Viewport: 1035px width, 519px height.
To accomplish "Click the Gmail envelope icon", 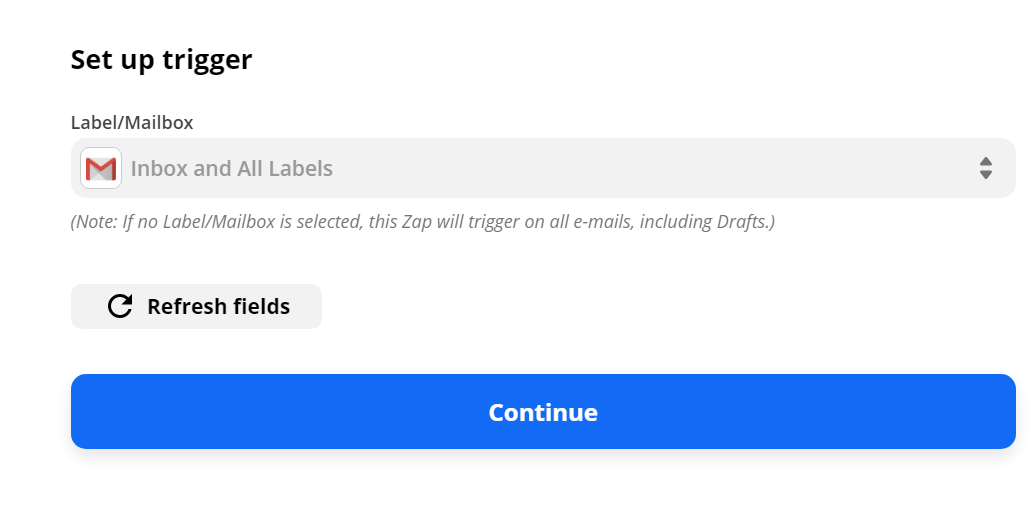I will click(x=101, y=168).
